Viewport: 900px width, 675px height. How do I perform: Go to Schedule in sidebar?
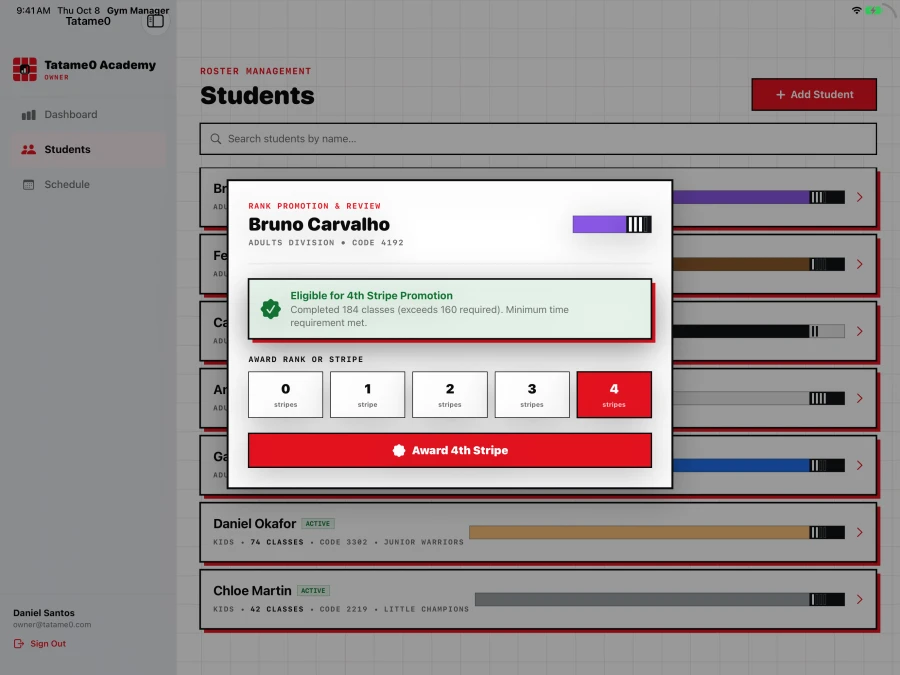(89, 184)
